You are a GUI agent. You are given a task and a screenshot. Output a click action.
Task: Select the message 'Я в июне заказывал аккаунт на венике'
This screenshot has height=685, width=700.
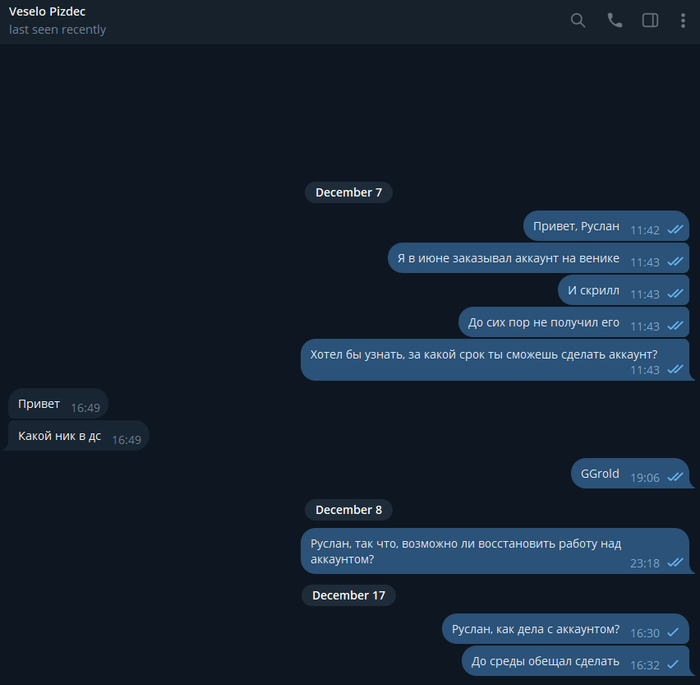tap(538, 258)
